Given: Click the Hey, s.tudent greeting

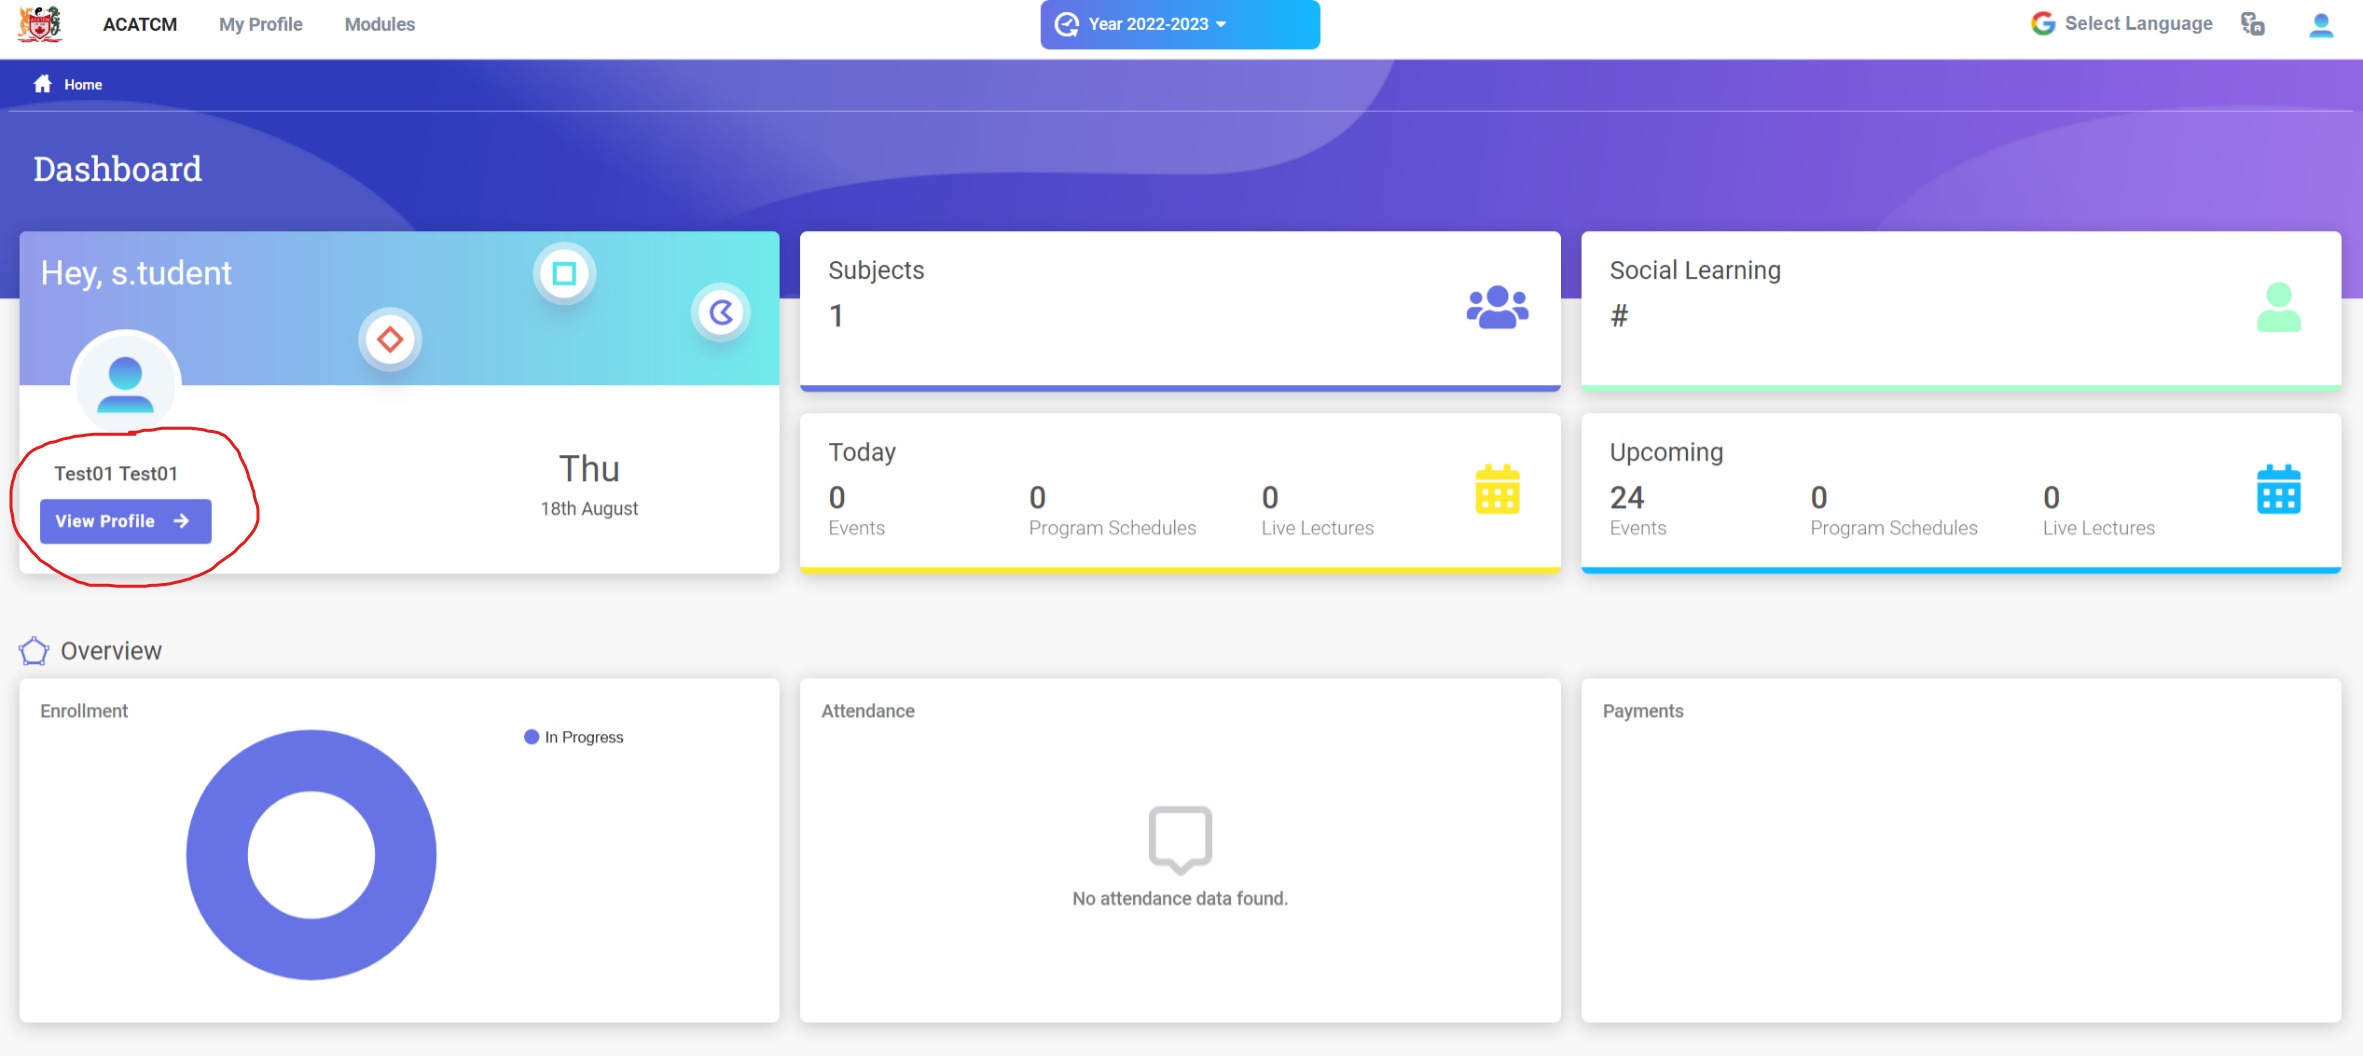Looking at the screenshot, I should pos(136,273).
